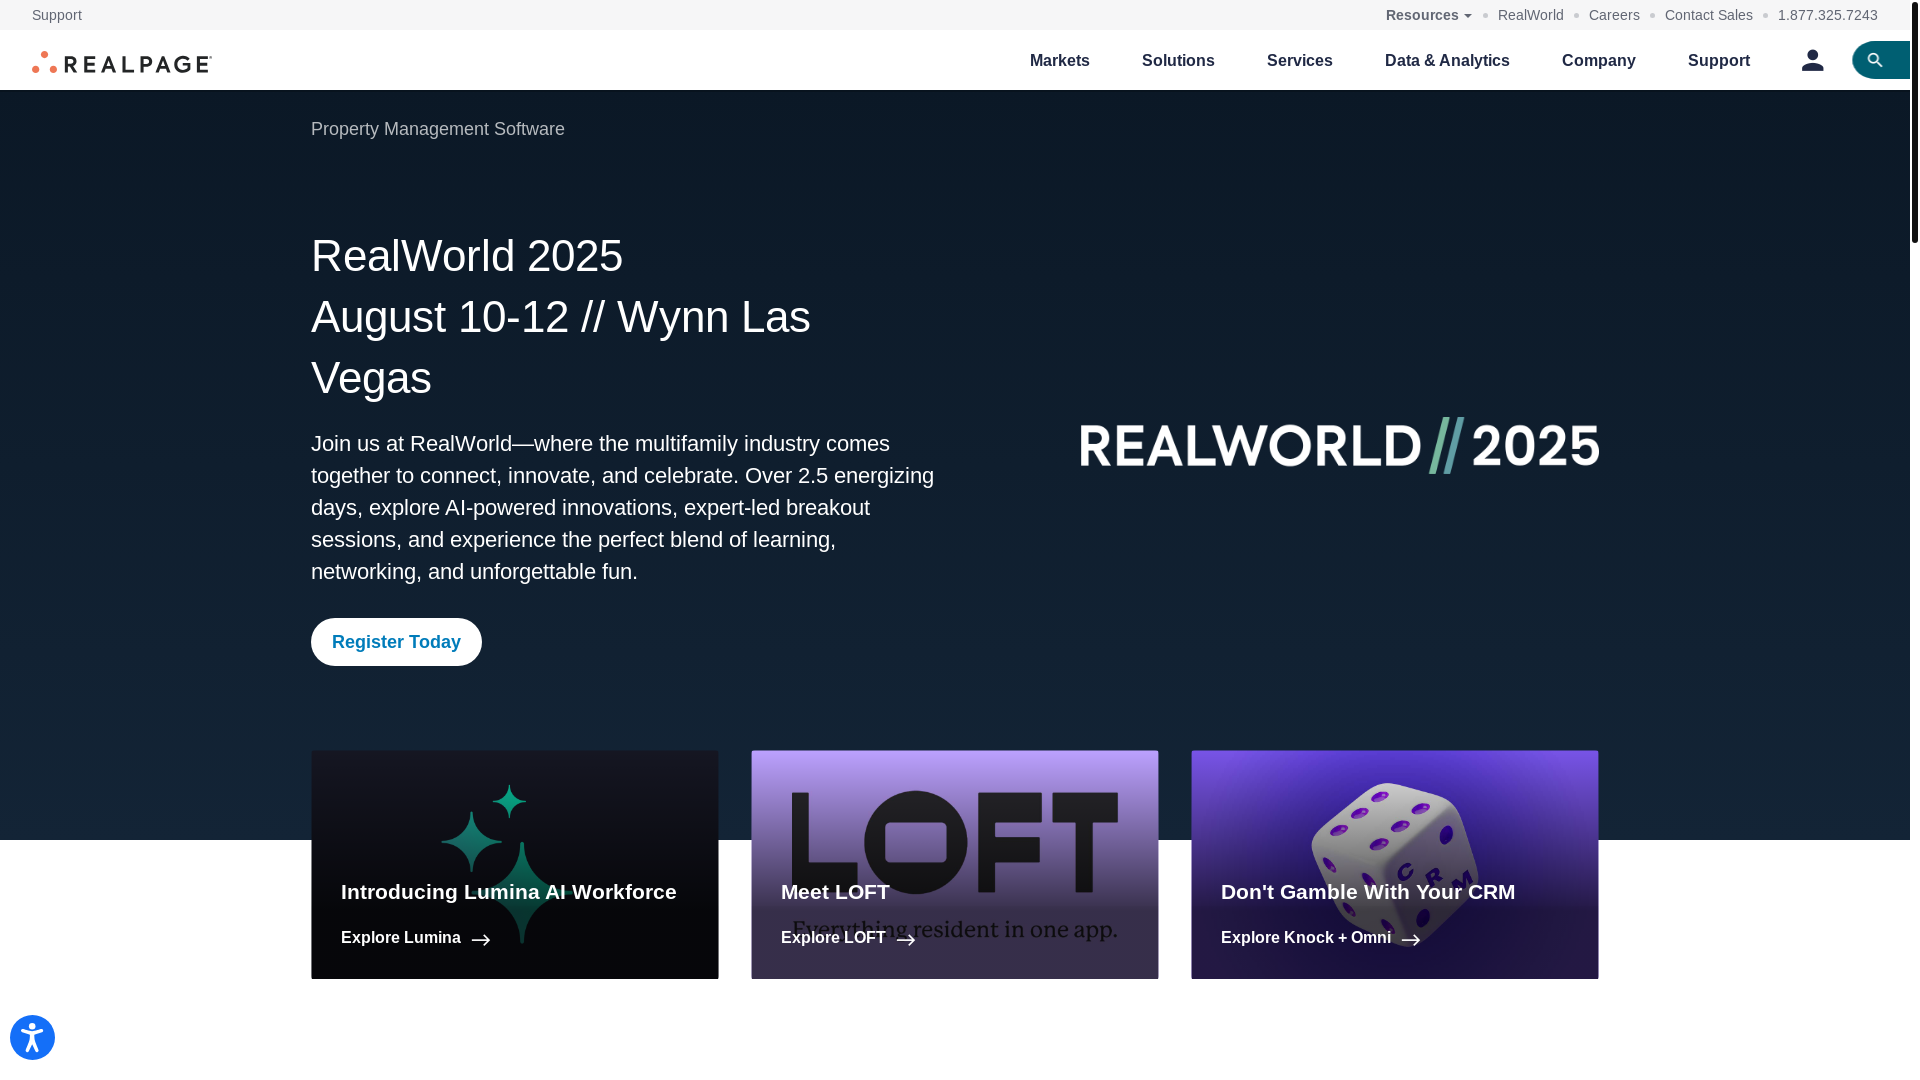The height and width of the screenshot is (1080, 1920).
Task: Open the Support item in main navigation
Action: [1719, 60]
